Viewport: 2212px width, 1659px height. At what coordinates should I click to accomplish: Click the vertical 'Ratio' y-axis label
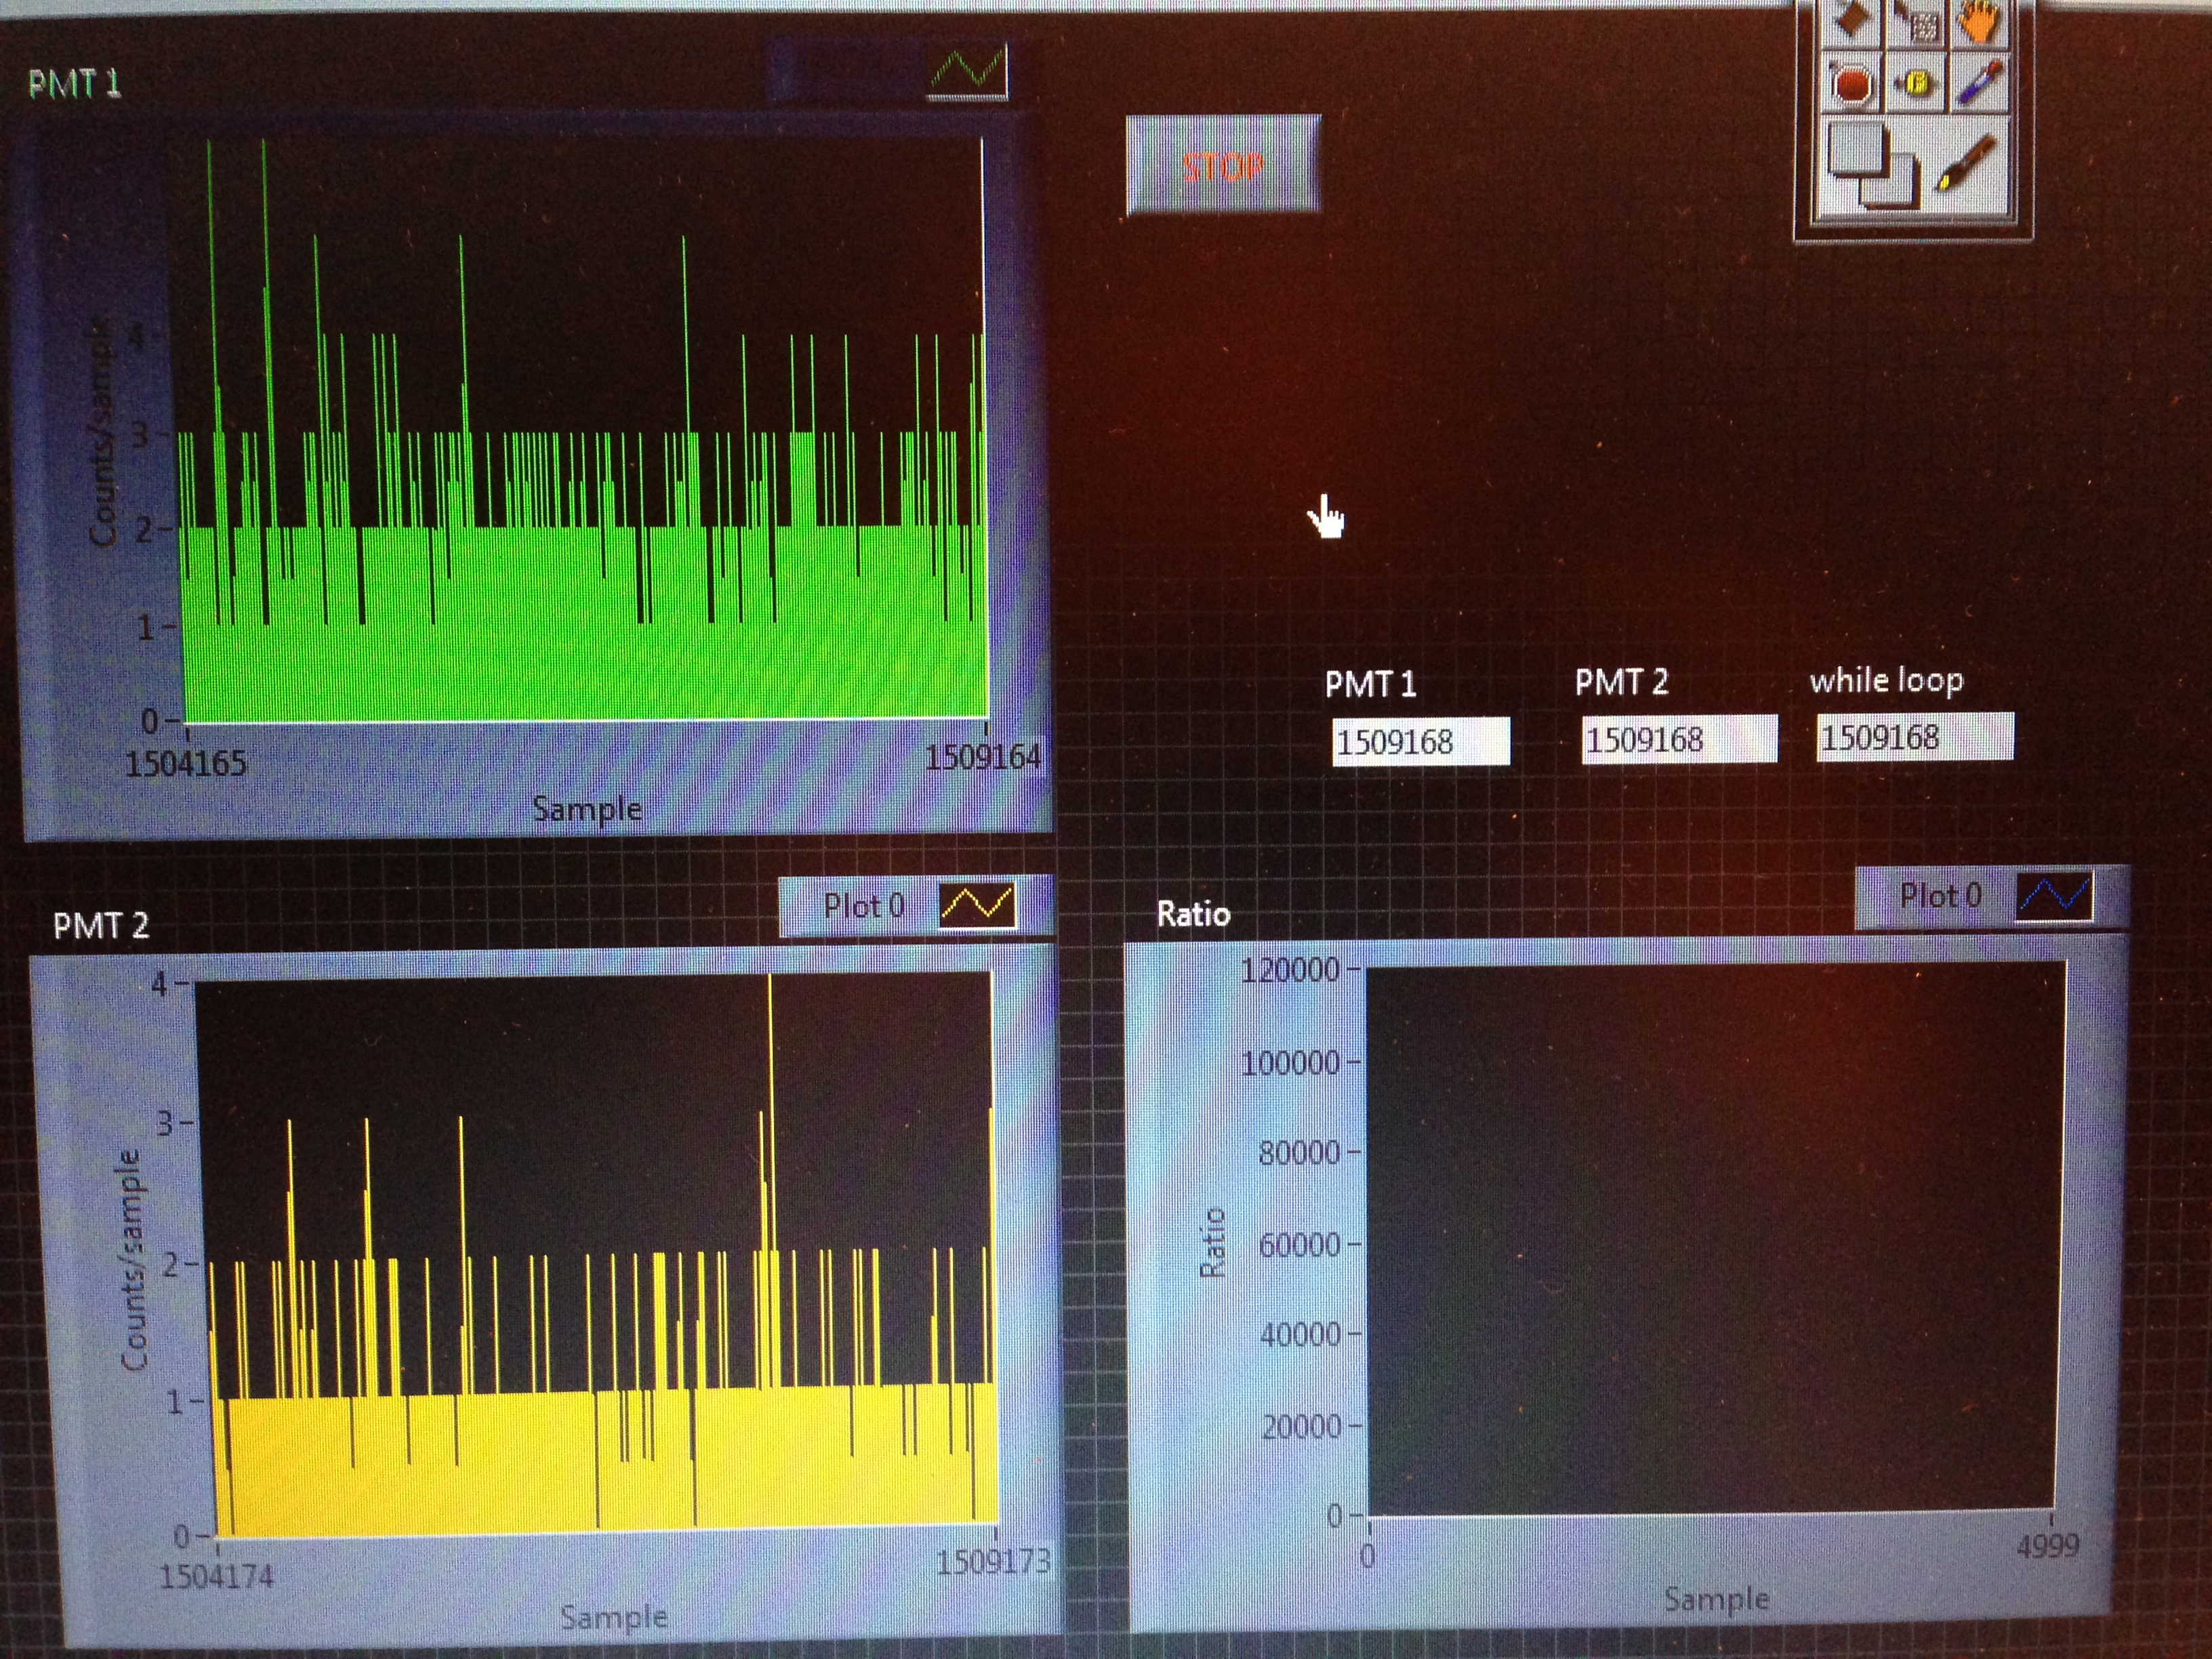[x=1212, y=1243]
